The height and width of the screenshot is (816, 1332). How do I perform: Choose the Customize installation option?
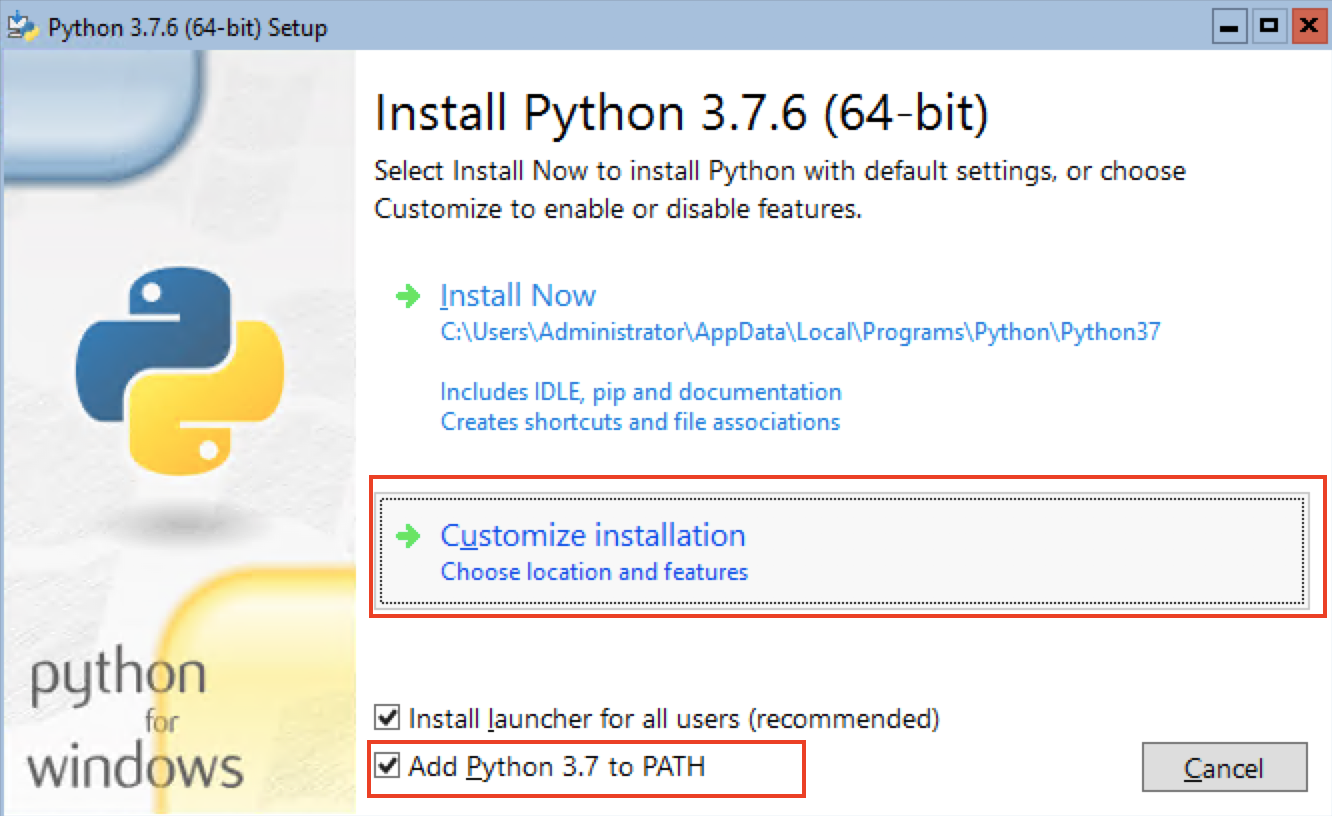(593, 536)
